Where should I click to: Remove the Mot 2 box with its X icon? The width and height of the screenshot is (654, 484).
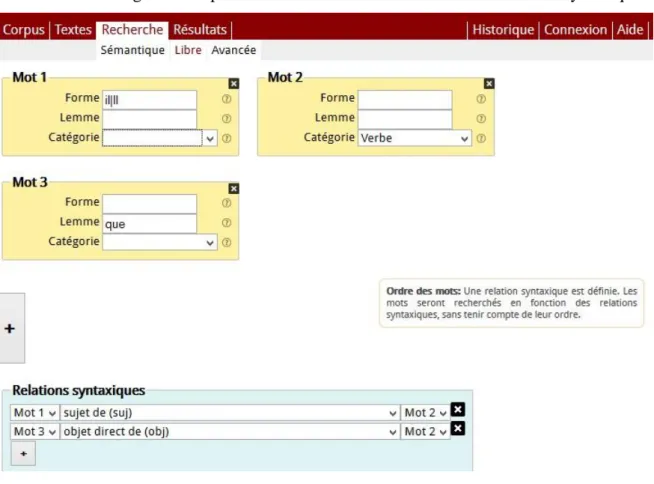pos(489,84)
